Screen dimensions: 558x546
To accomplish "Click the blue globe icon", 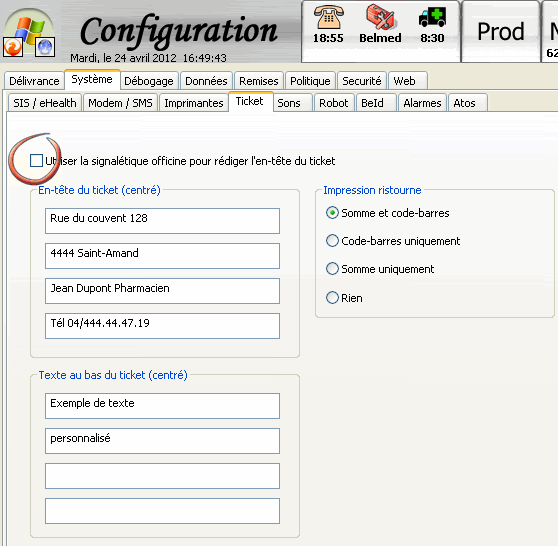I will (x=45, y=47).
